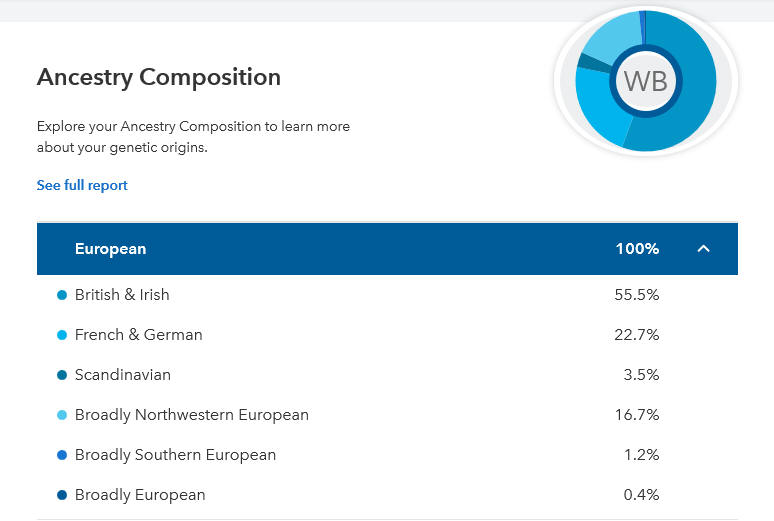Open the See full report link

(x=82, y=185)
